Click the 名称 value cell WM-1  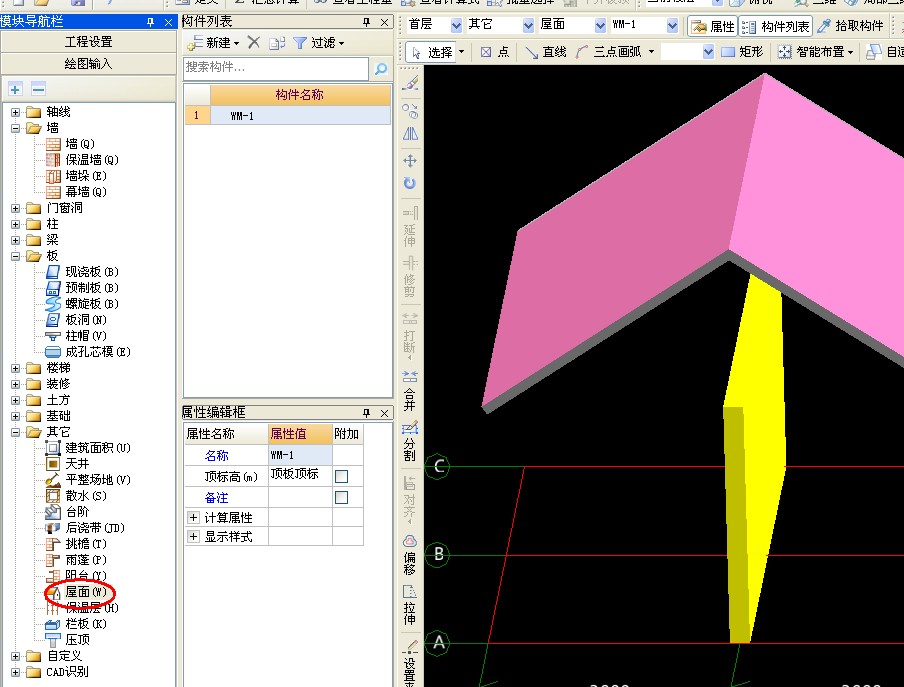click(300, 455)
